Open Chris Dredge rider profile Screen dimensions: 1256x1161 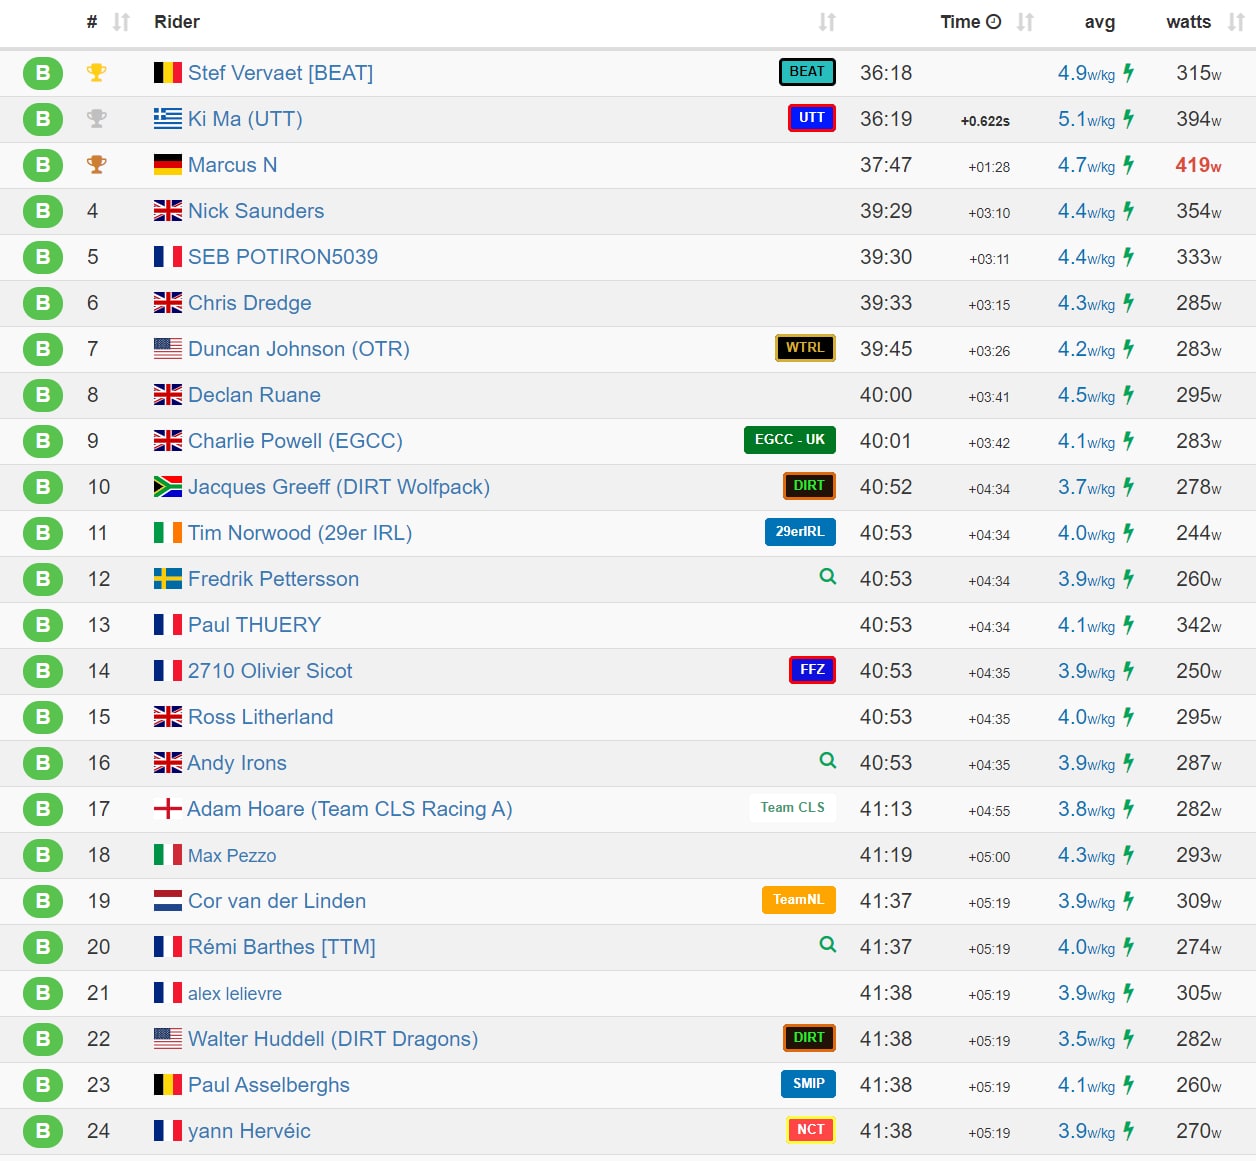[x=250, y=303]
